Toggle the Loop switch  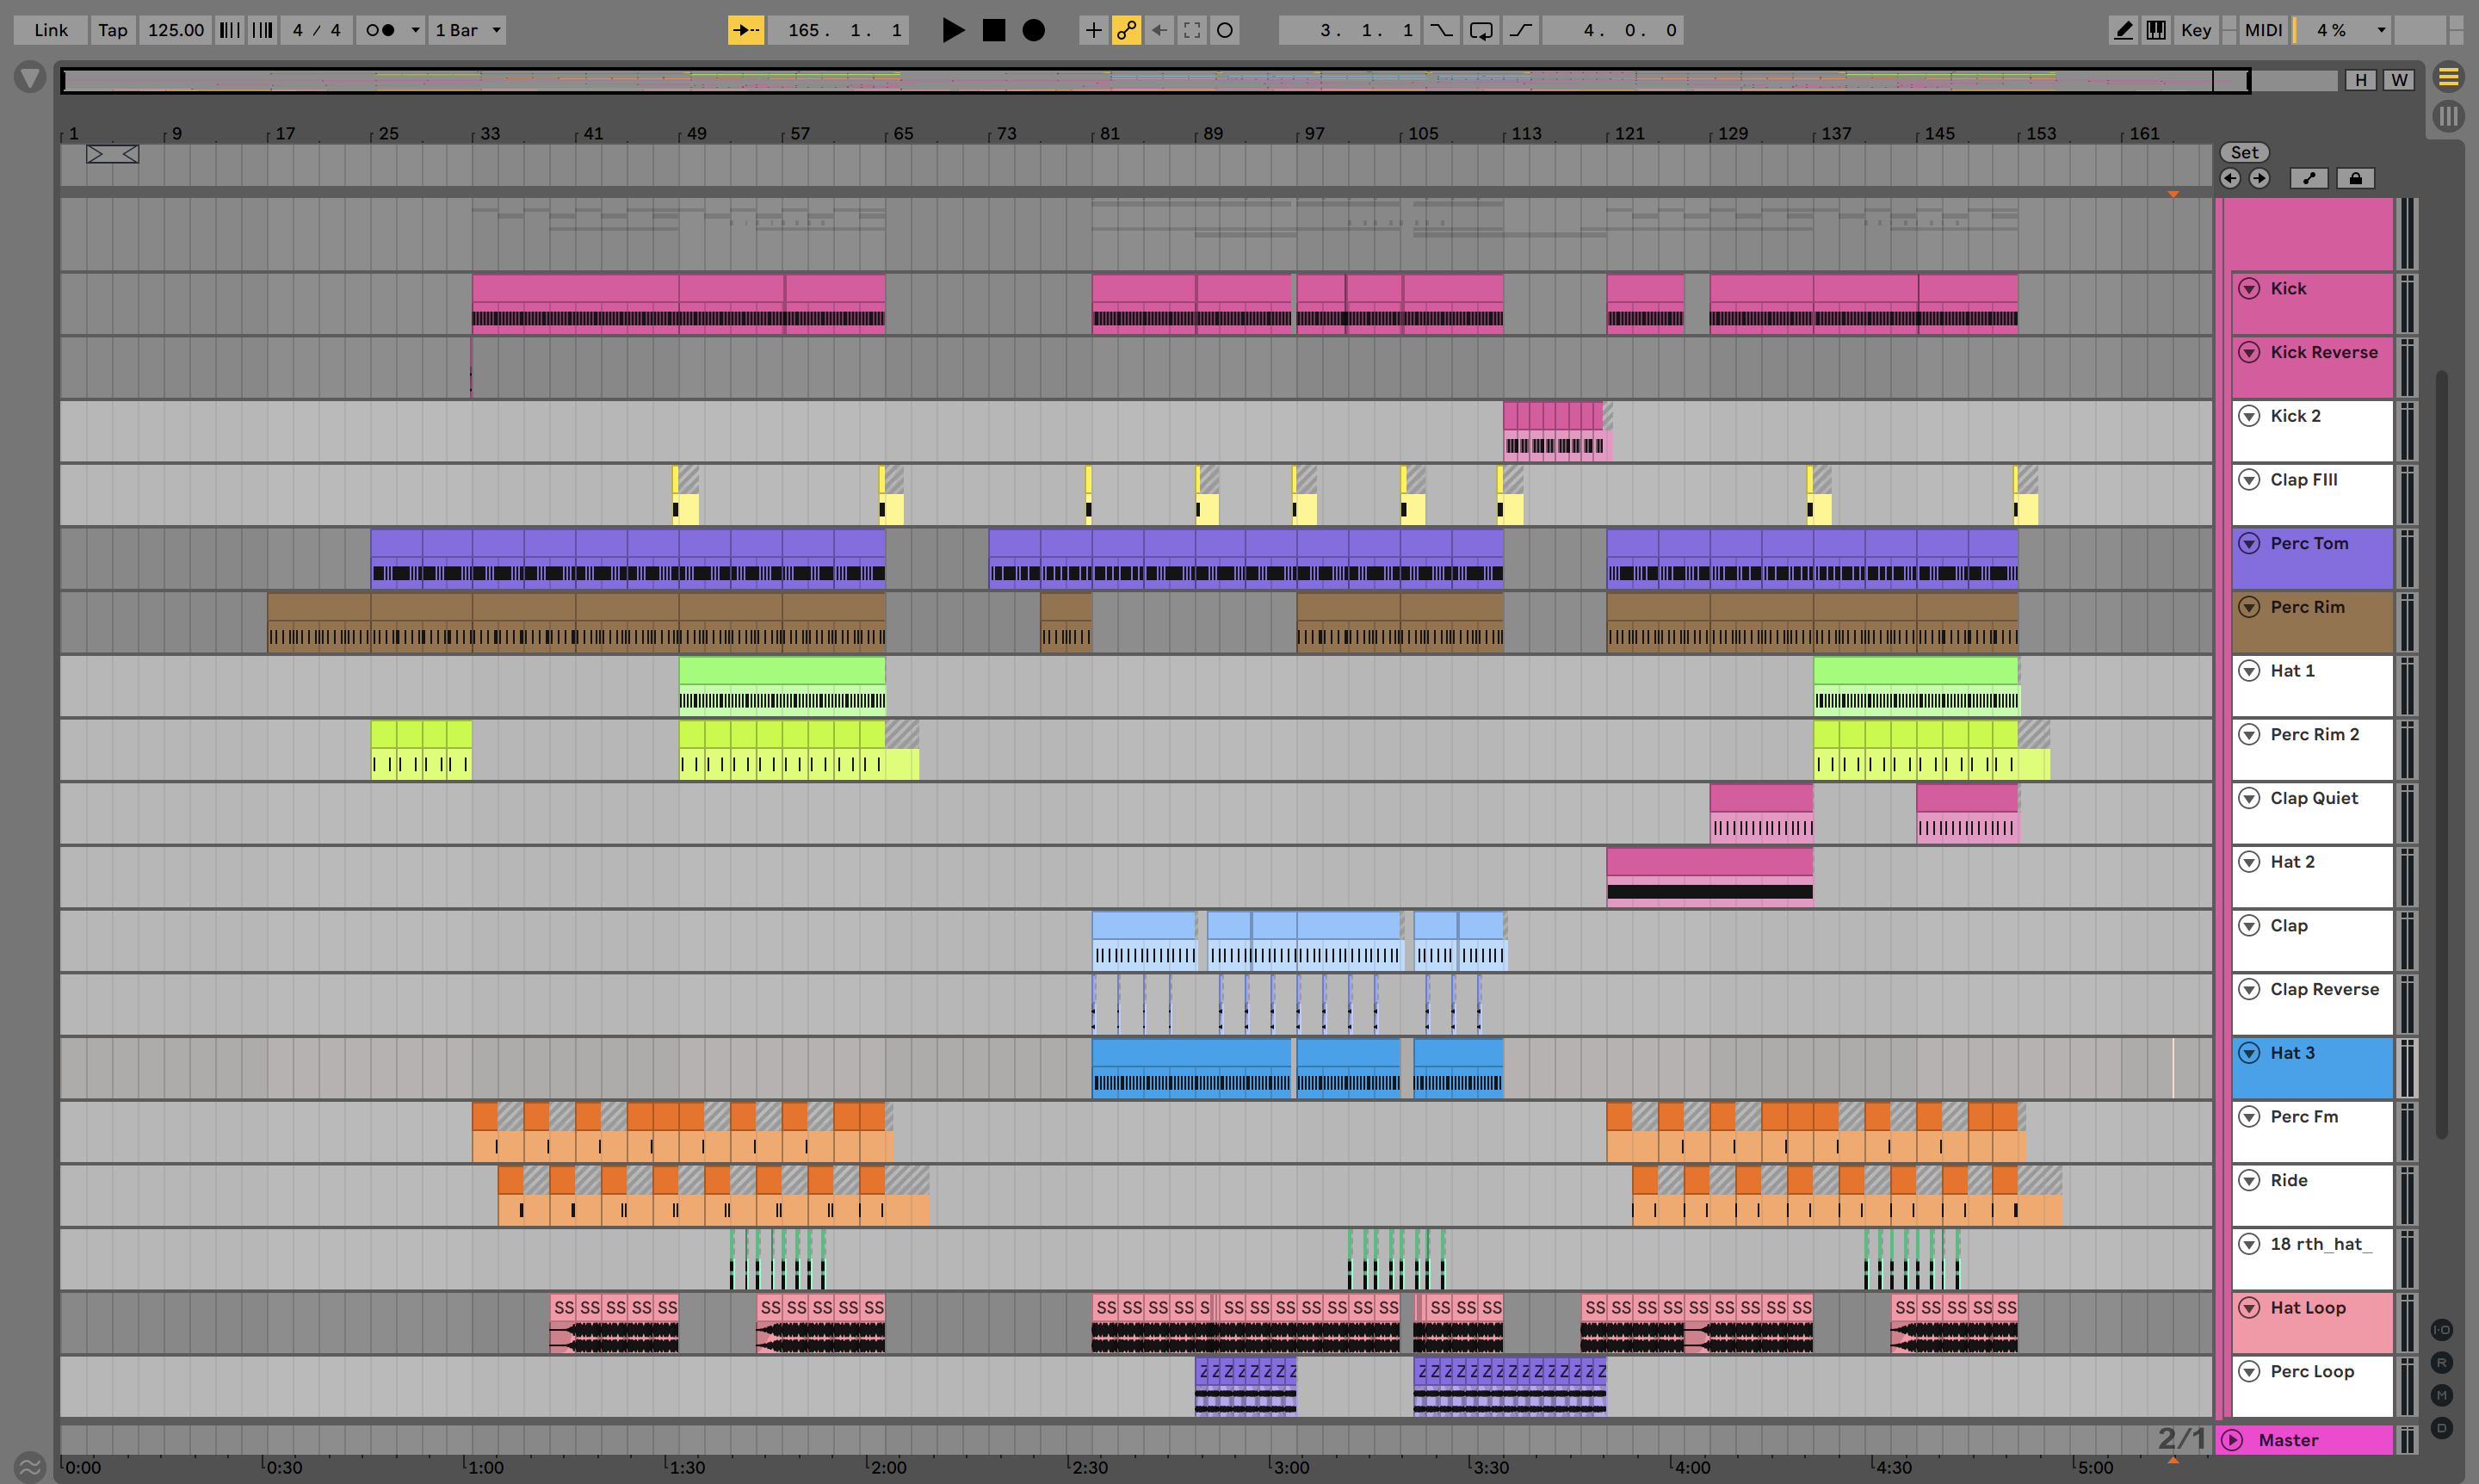(1480, 30)
